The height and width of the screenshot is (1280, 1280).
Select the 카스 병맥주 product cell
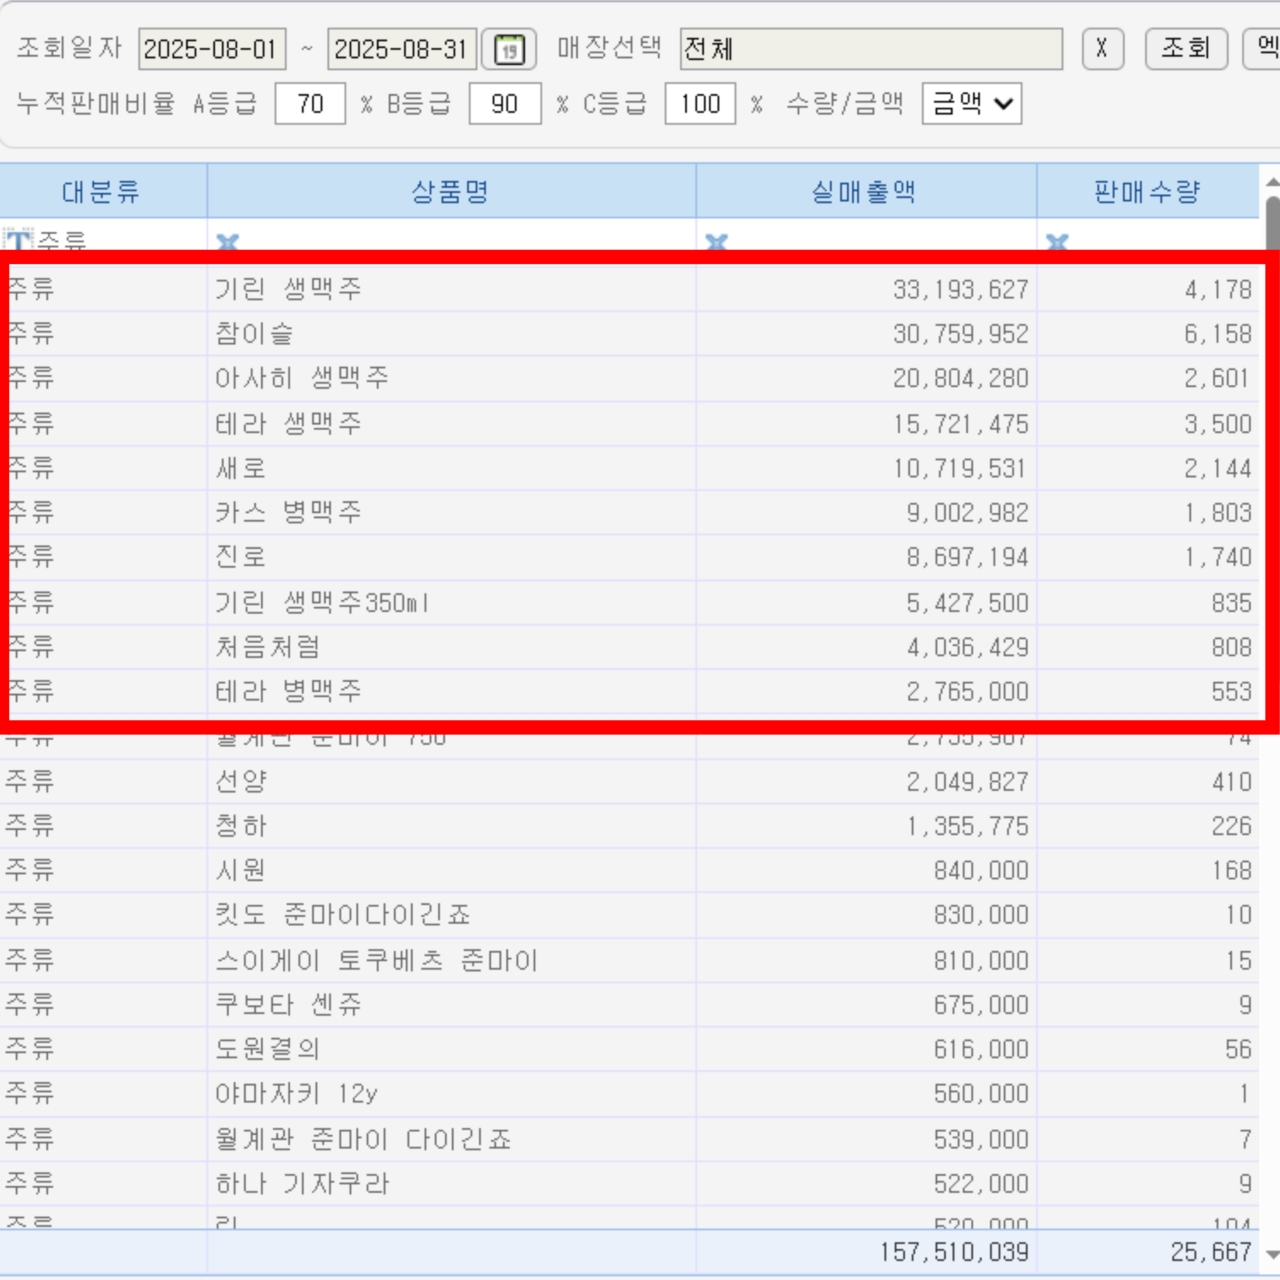(451, 512)
